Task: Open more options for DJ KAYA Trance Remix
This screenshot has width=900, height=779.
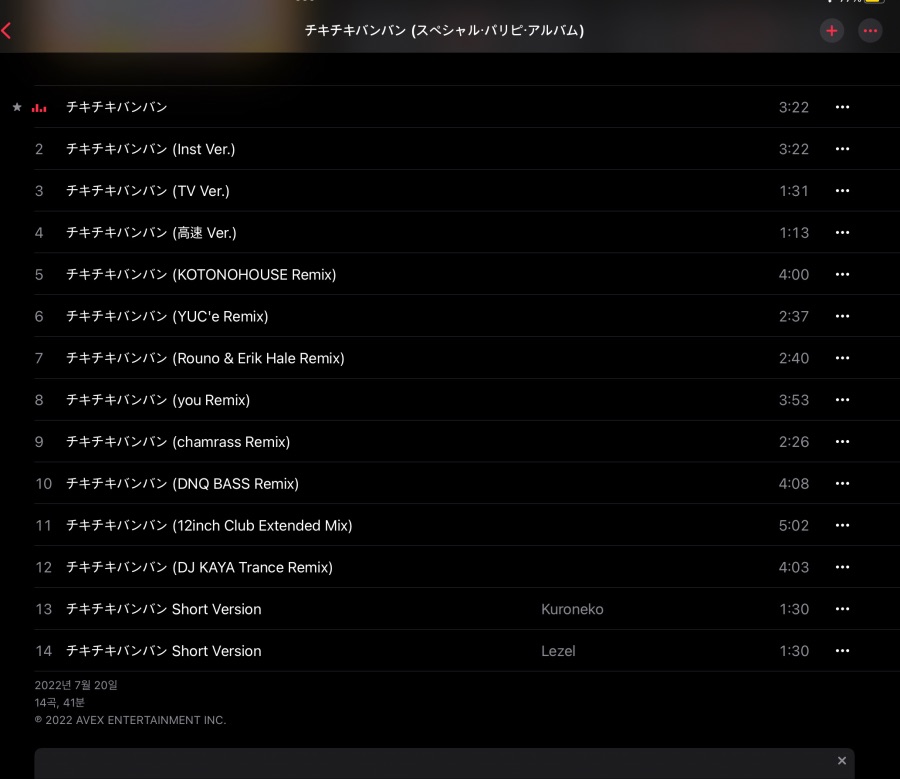Action: [842, 567]
